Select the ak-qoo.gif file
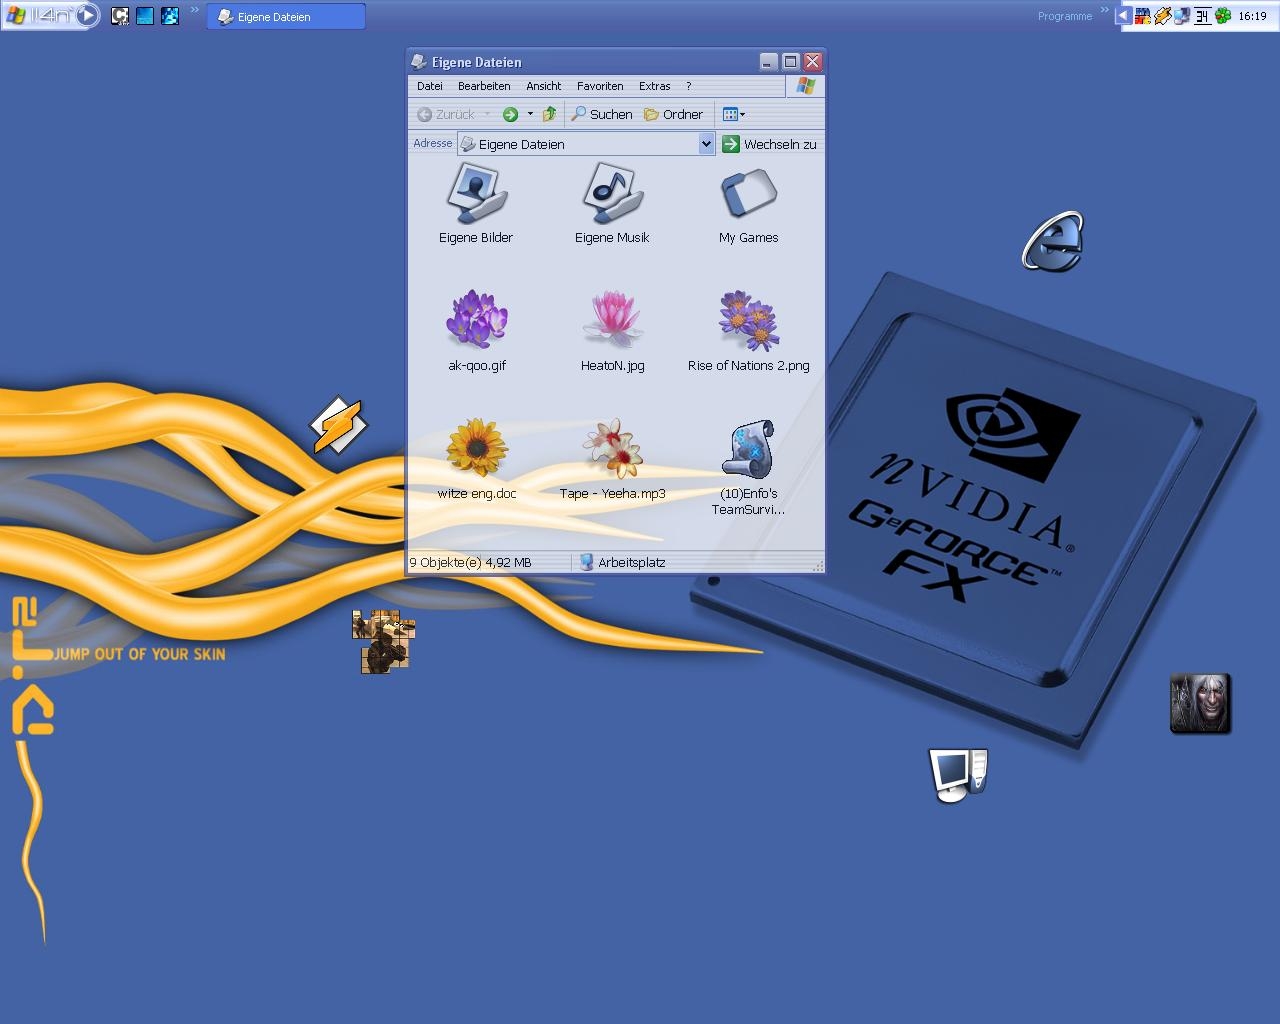 coord(477,331)
